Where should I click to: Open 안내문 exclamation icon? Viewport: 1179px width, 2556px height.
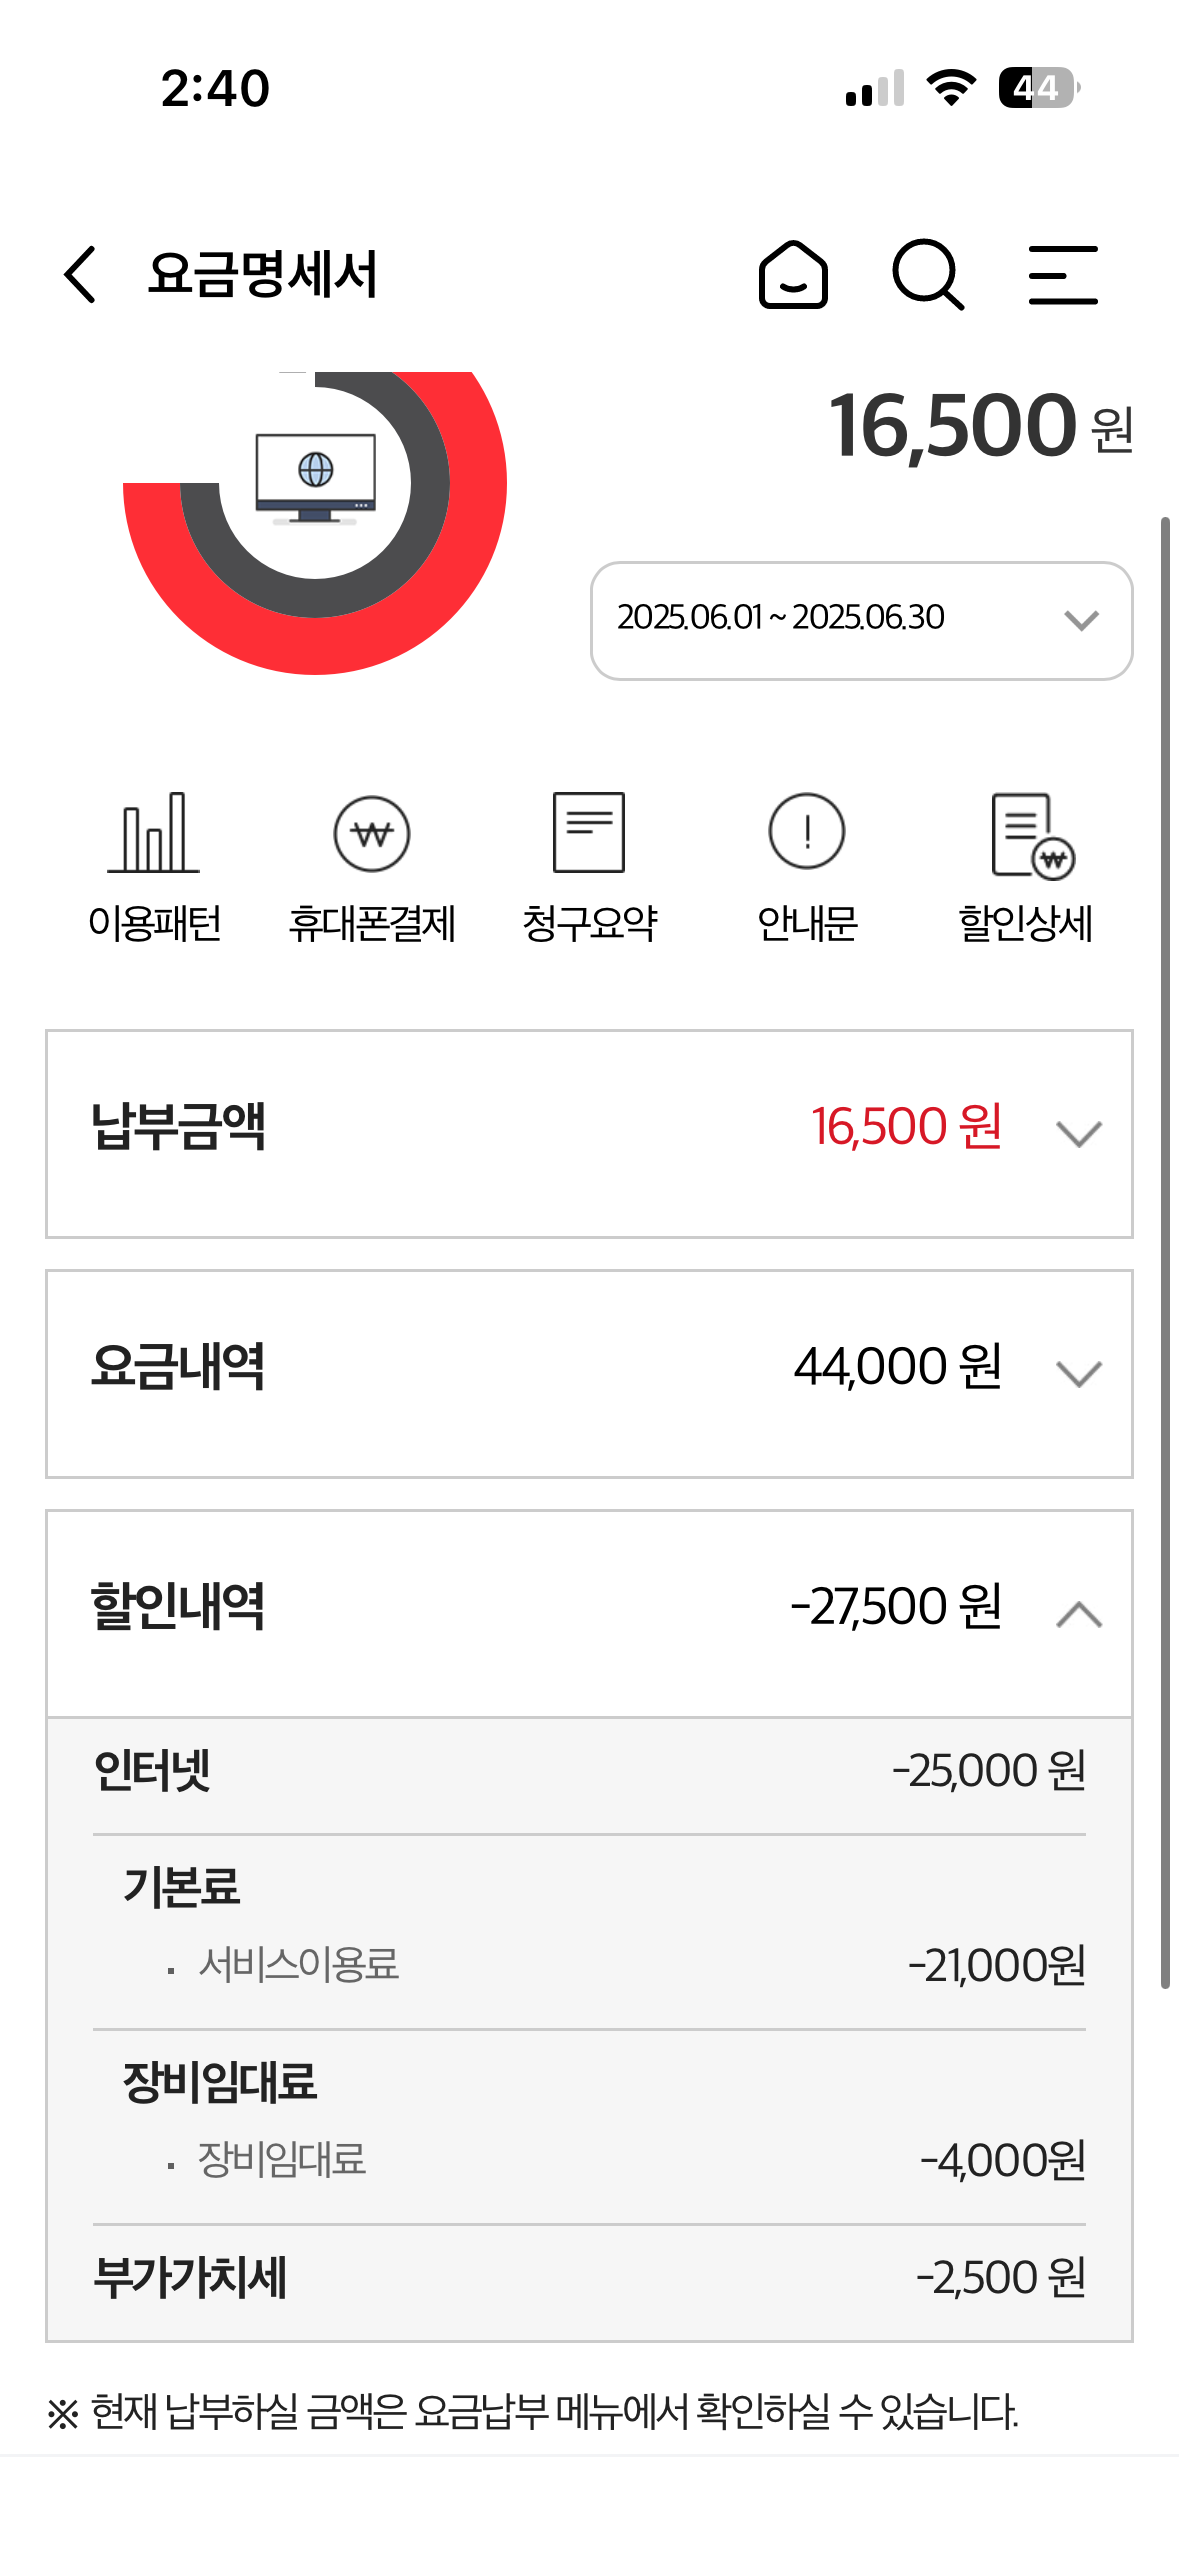click(807, 833)
